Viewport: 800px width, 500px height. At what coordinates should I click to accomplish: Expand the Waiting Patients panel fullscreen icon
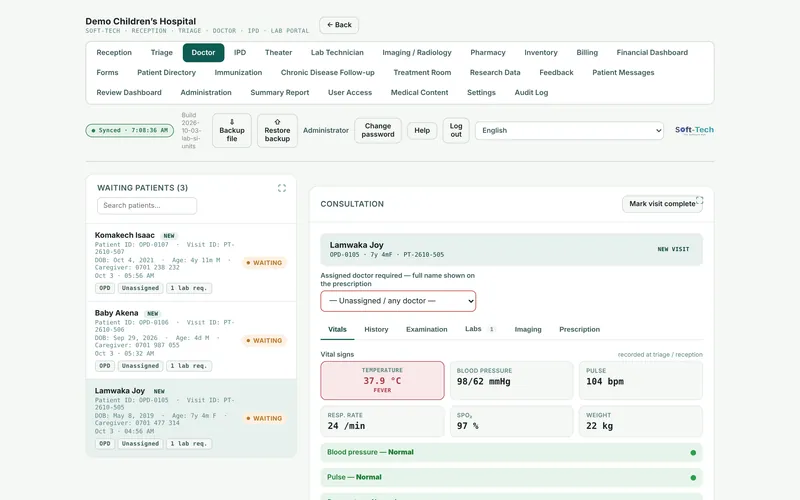pyautogui.click(x=282, y=188)
